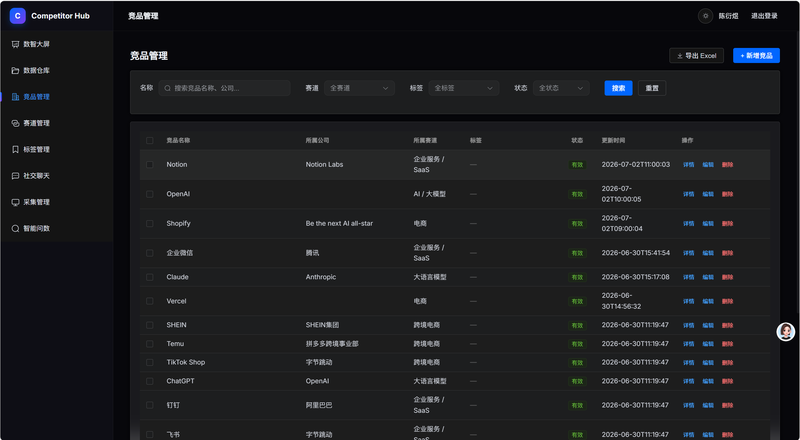Screen dimensions: 800x440
Task: Open 智能问数 from the sidebar
Action: tap(57, 228)
